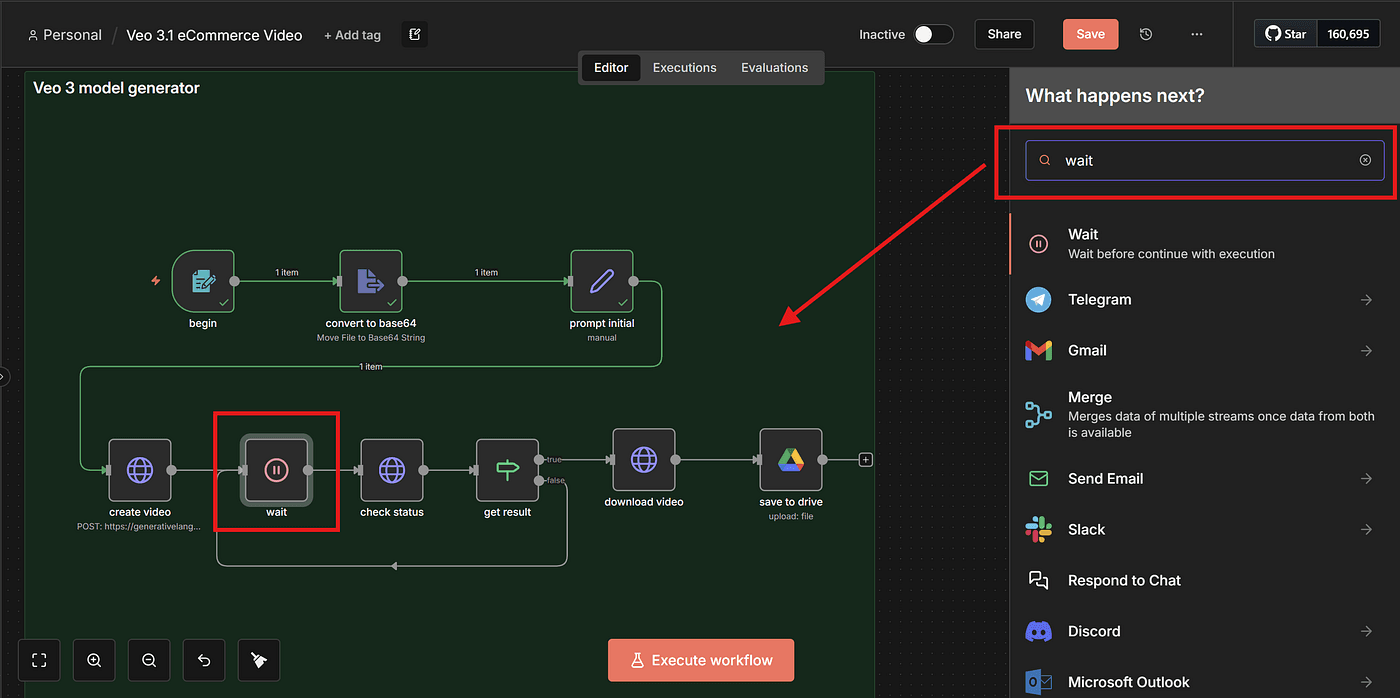
Task: Select the 'prompt initial' edit node
Action: pos(602,282)
